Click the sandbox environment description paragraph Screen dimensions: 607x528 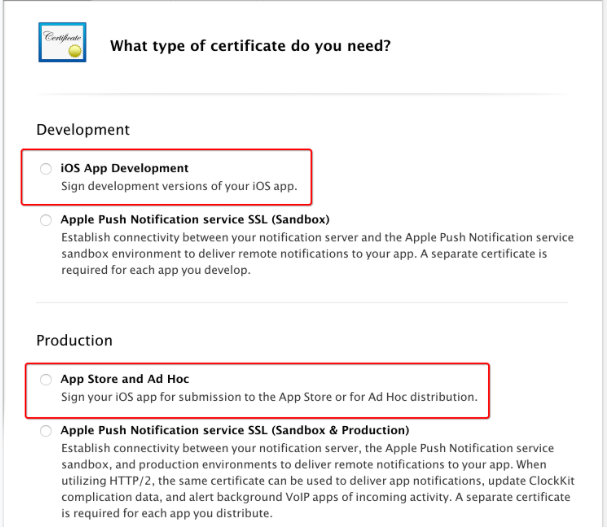tap(317, 254)
